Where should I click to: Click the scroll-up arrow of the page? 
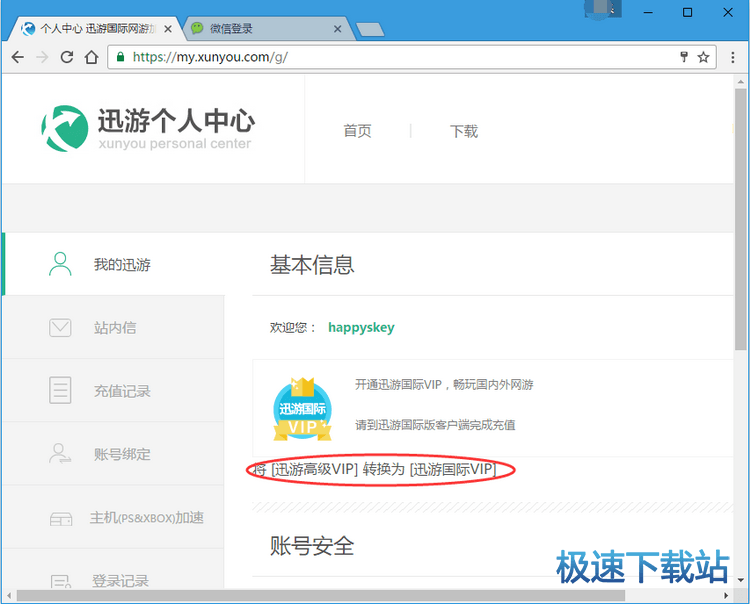pos(740,82)
